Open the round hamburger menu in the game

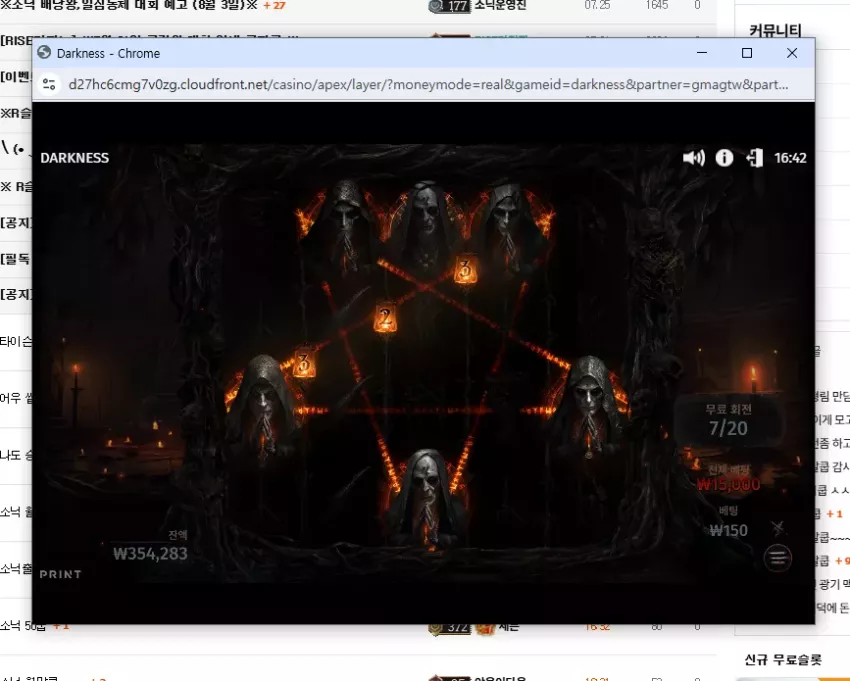pyautogui.click(x=777, y=557)
